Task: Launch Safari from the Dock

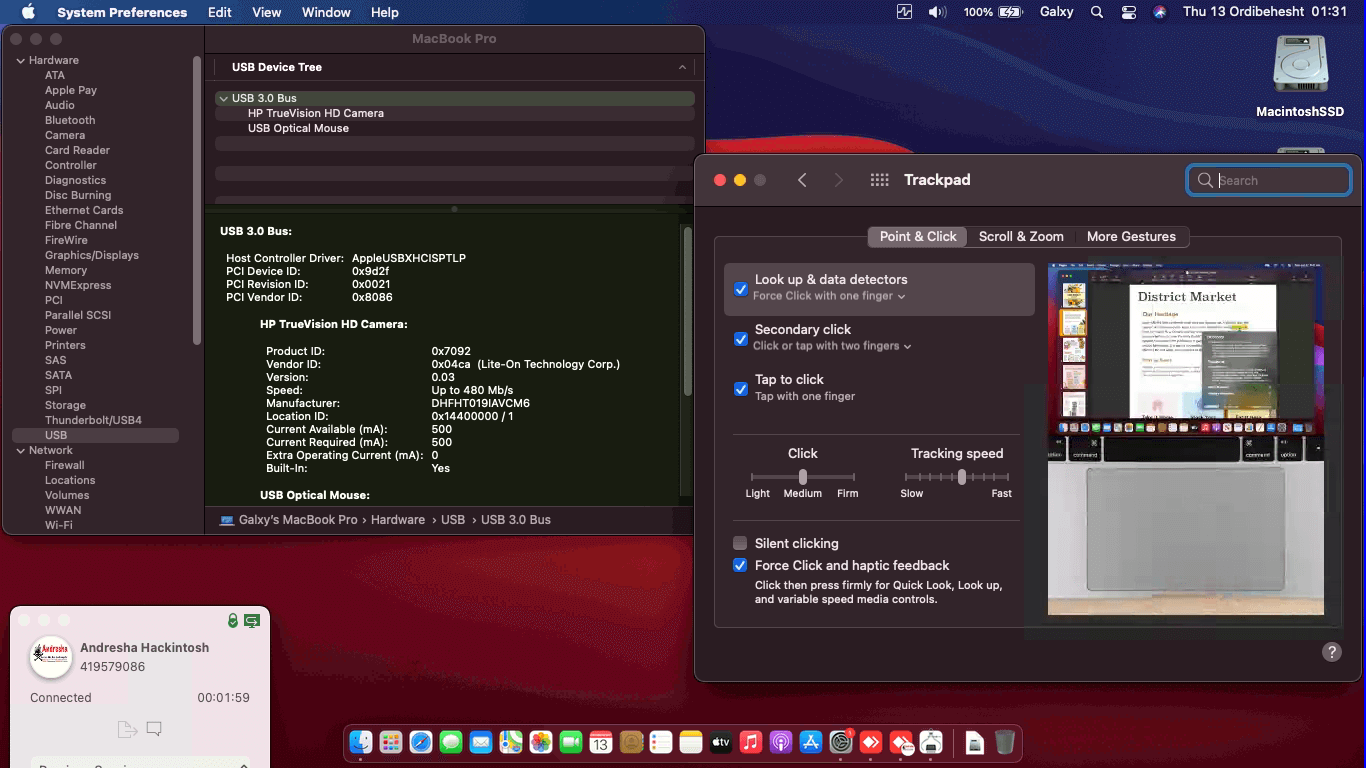Action: [x=421, y=742]
